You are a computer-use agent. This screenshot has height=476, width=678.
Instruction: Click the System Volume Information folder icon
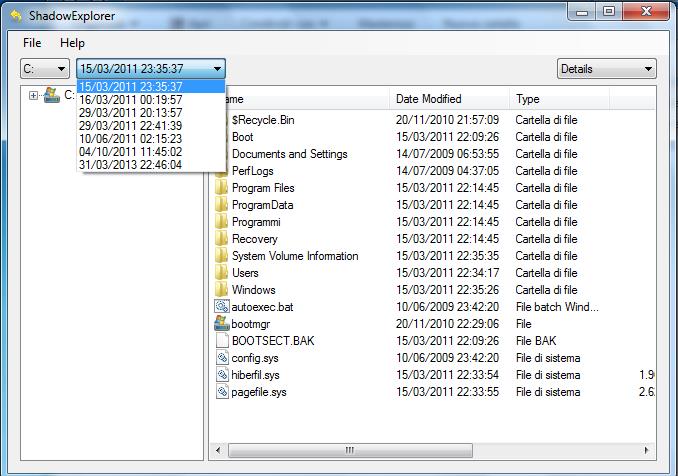tap(221, 256)
